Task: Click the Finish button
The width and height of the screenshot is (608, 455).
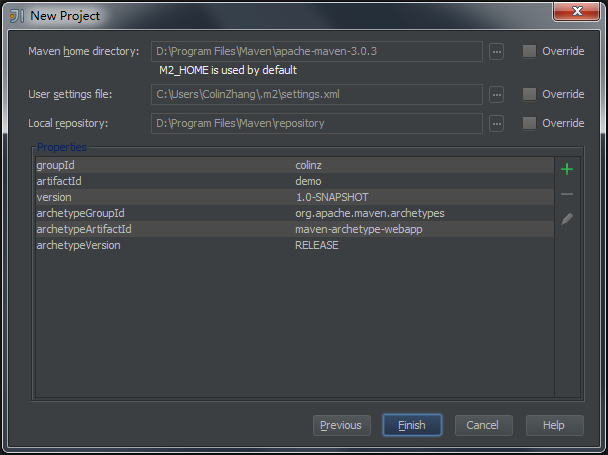Action: coord(411,425)
